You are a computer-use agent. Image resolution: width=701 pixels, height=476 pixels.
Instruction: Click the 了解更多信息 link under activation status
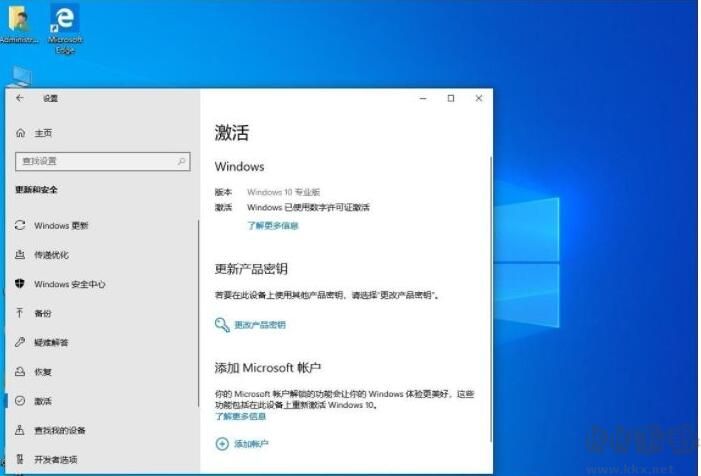coord(273,225)
